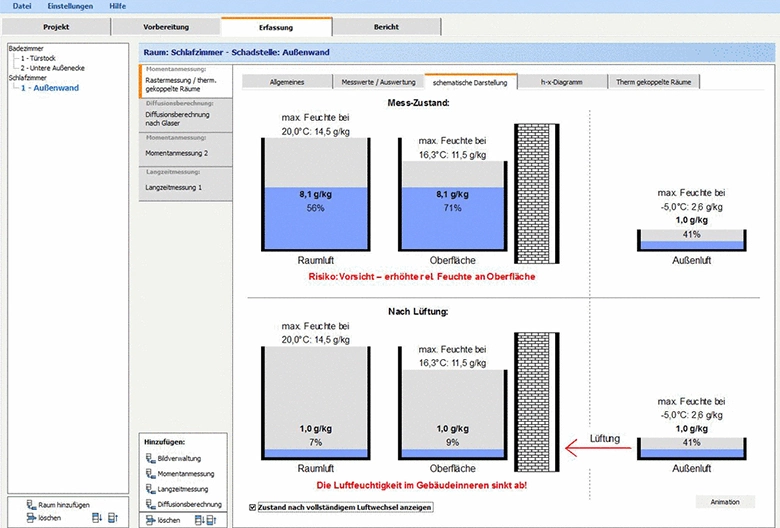Toggle Zustand nach vollständigem Luftwechsel anzeigen
The height and width of the screenshot is (528, 780).
[252, 508]
